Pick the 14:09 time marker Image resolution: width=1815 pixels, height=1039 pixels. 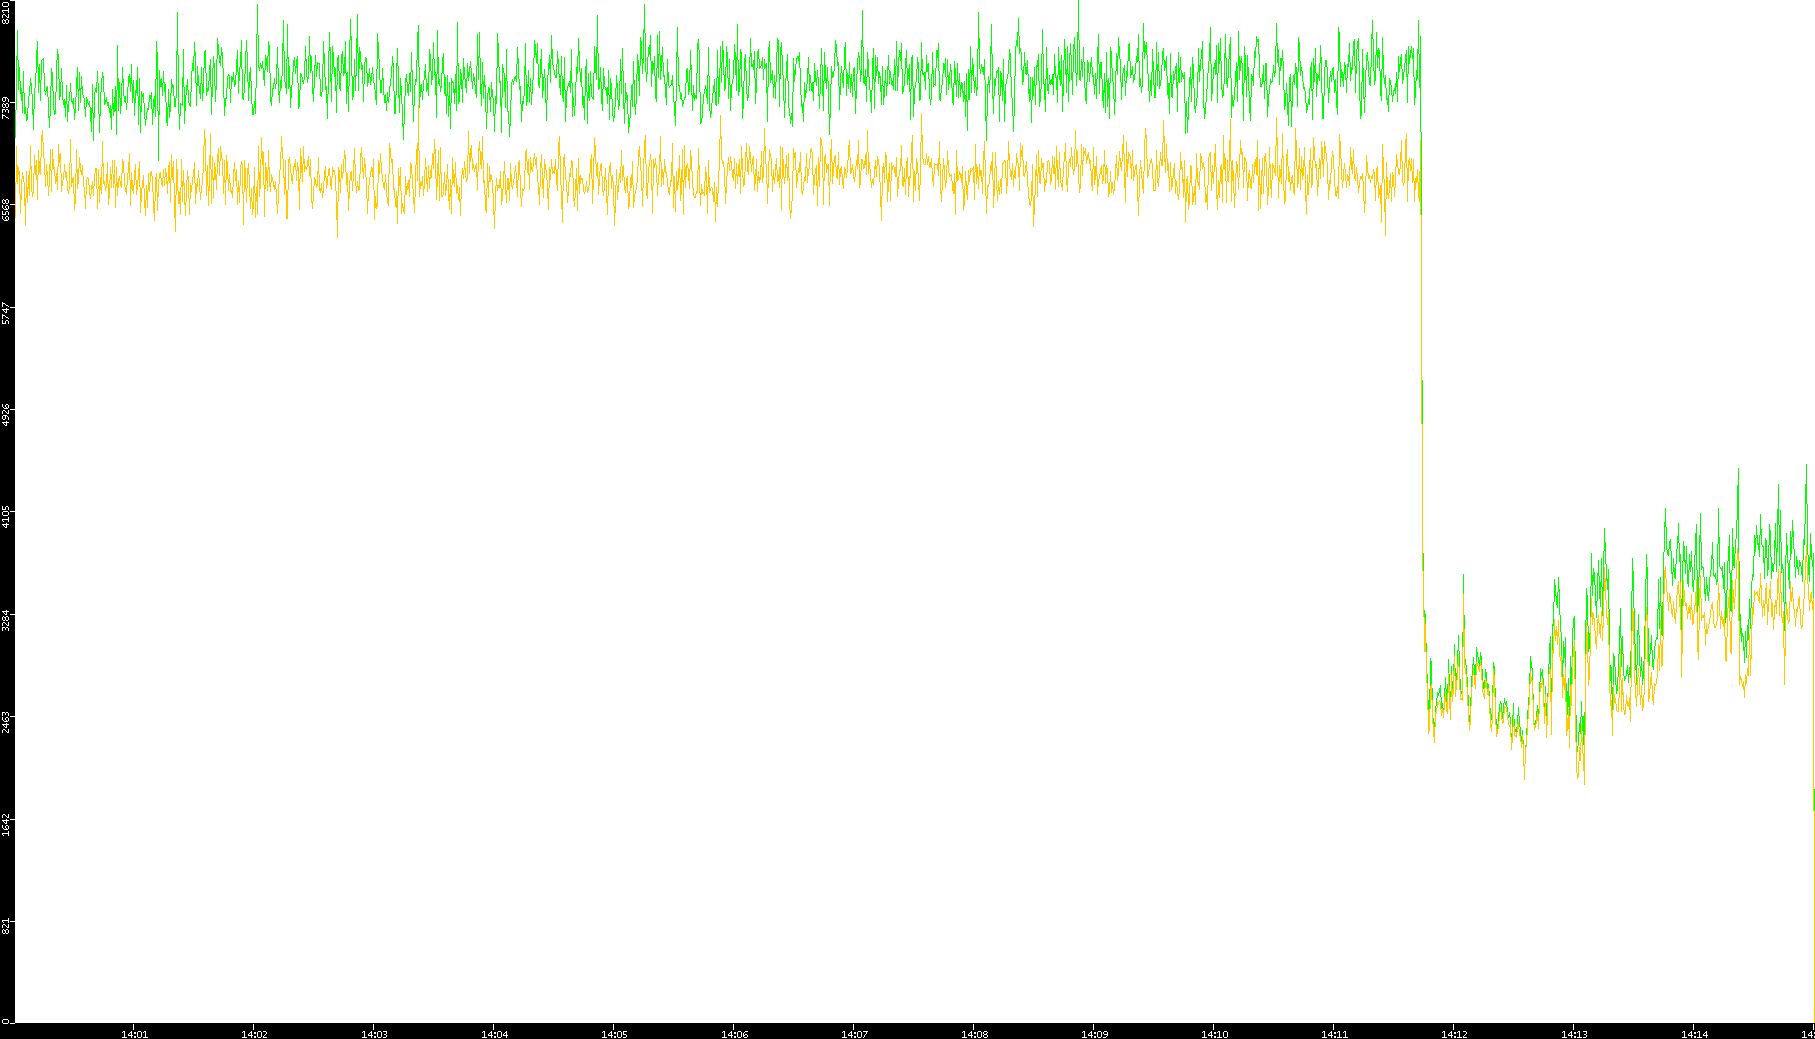1094,1033
